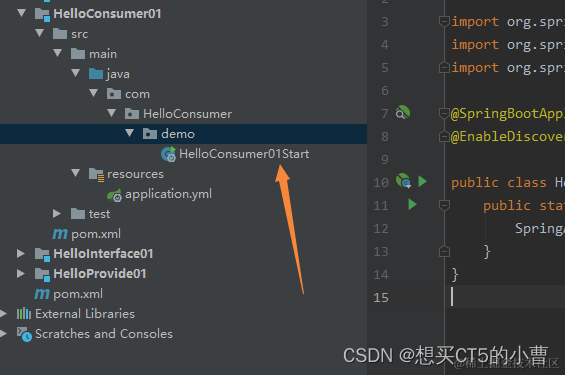
Task: Expand External Libraries node arrow
Action: tap(3, 313)
